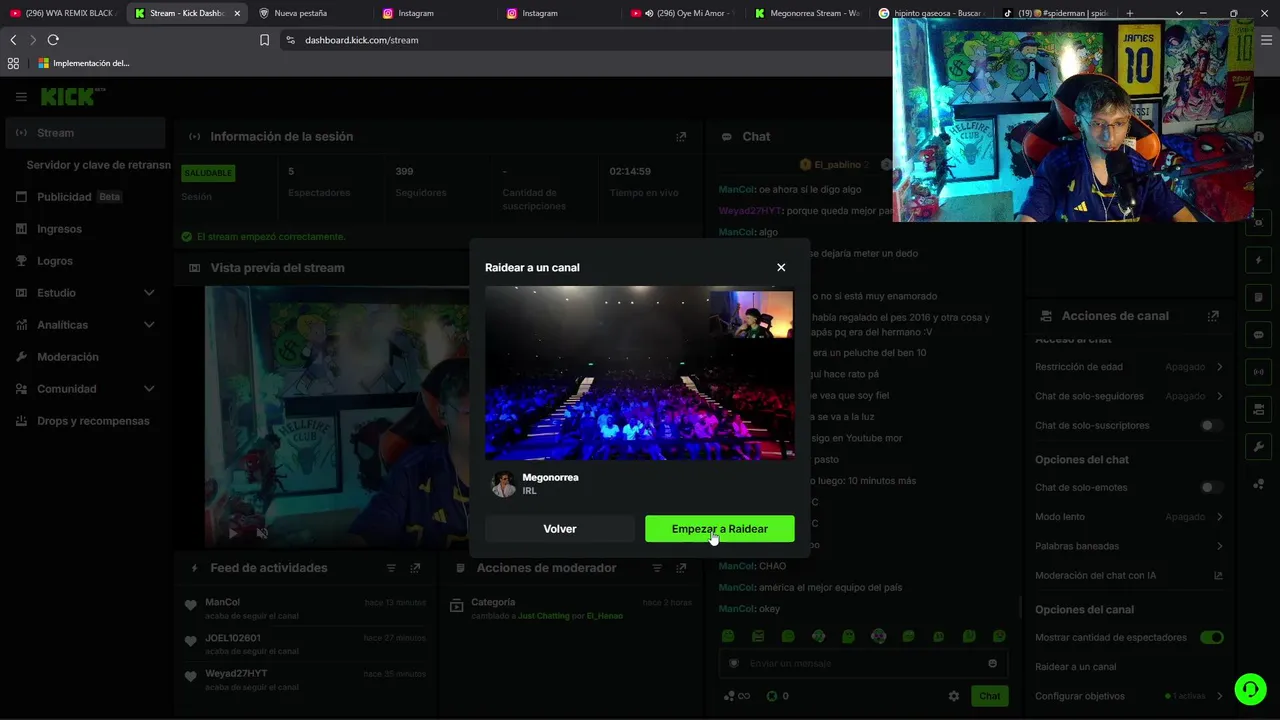1280x720 pixels.
Task: Click the broadcast signal icon in right rail
Action: (x=1258, y=372)
